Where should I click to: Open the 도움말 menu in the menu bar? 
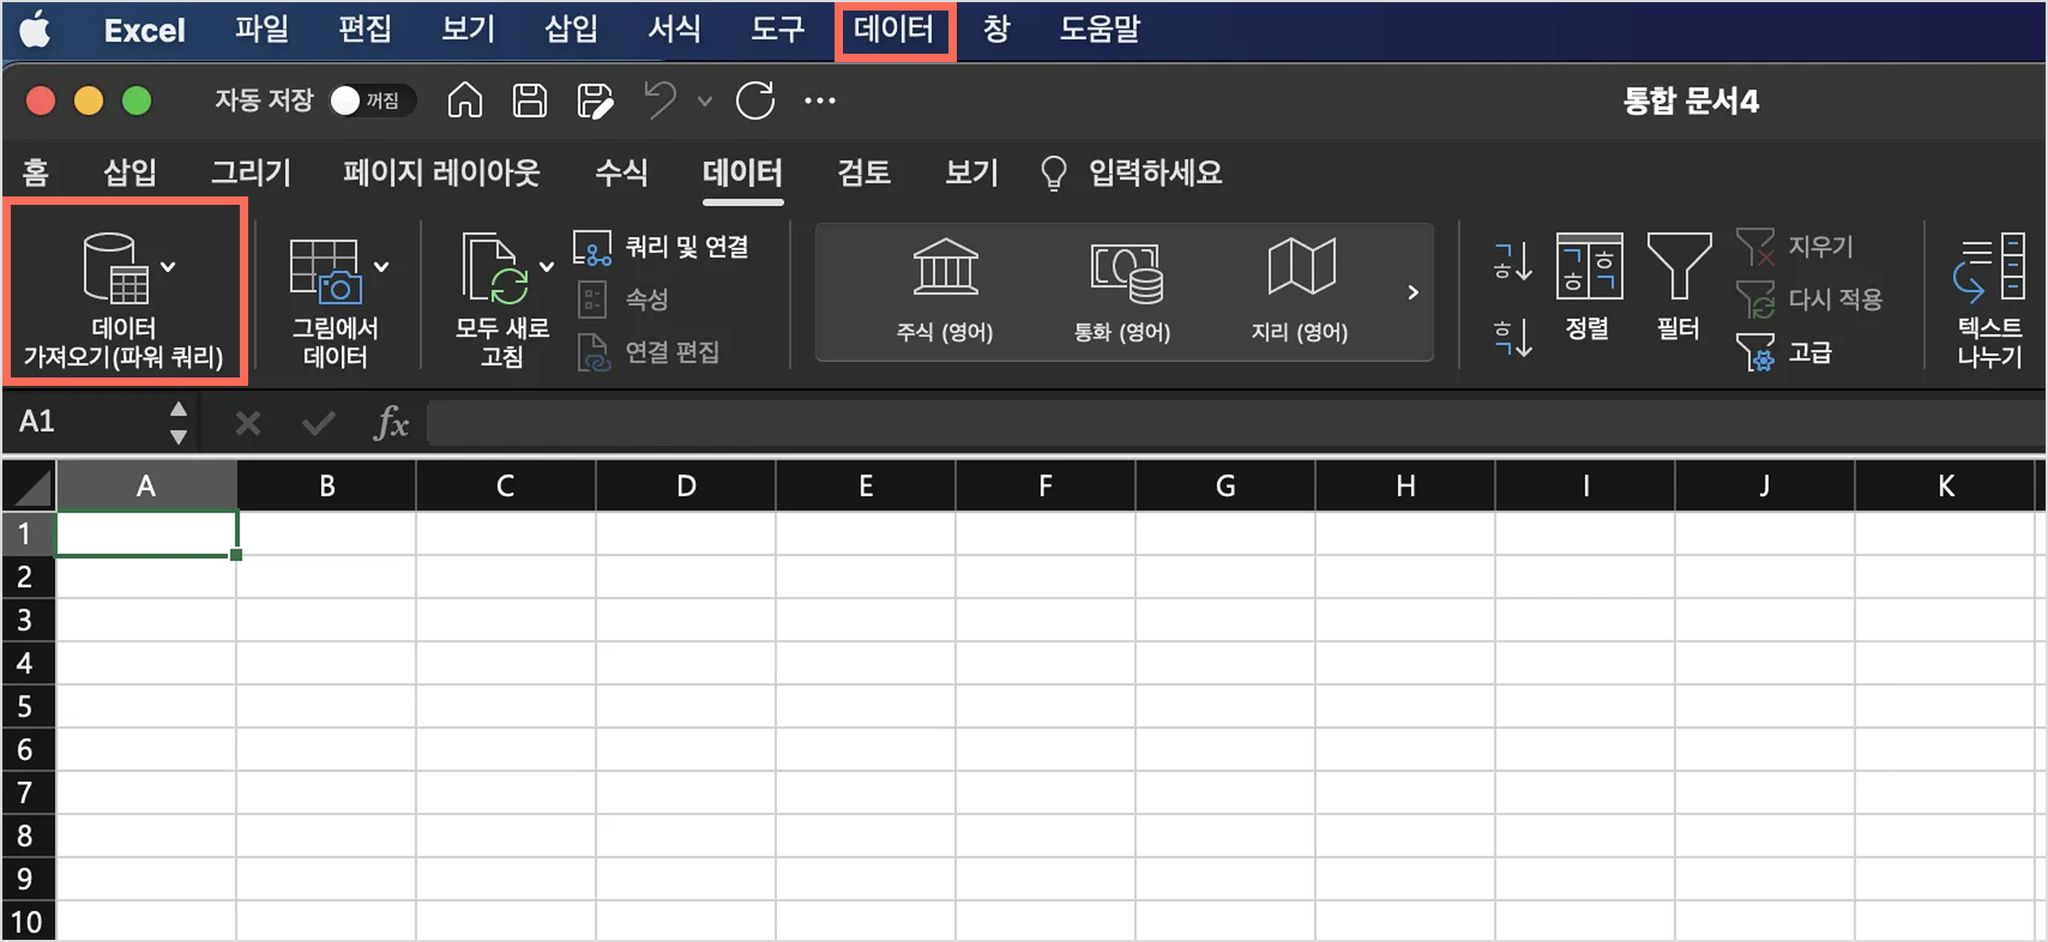(x=1100, y=29)
